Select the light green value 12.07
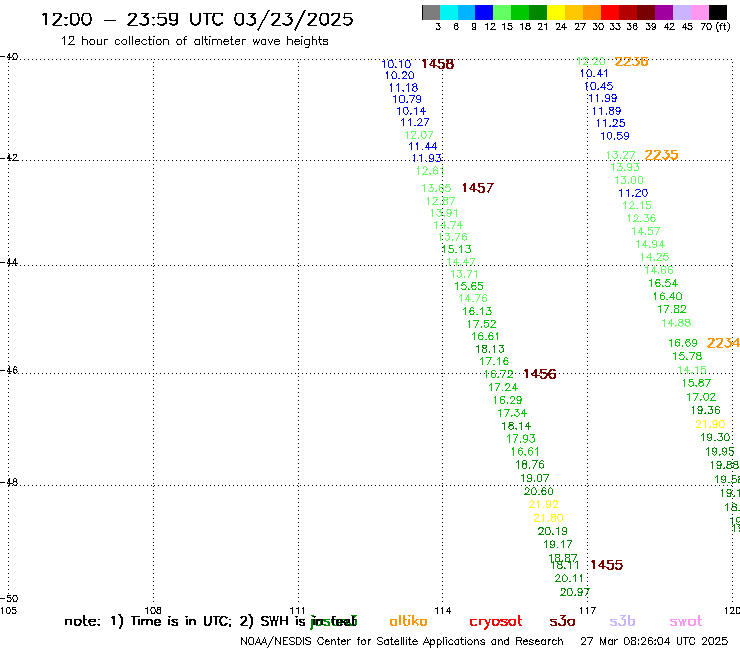This screenshot has width=740, height=650. pos(419,135)
